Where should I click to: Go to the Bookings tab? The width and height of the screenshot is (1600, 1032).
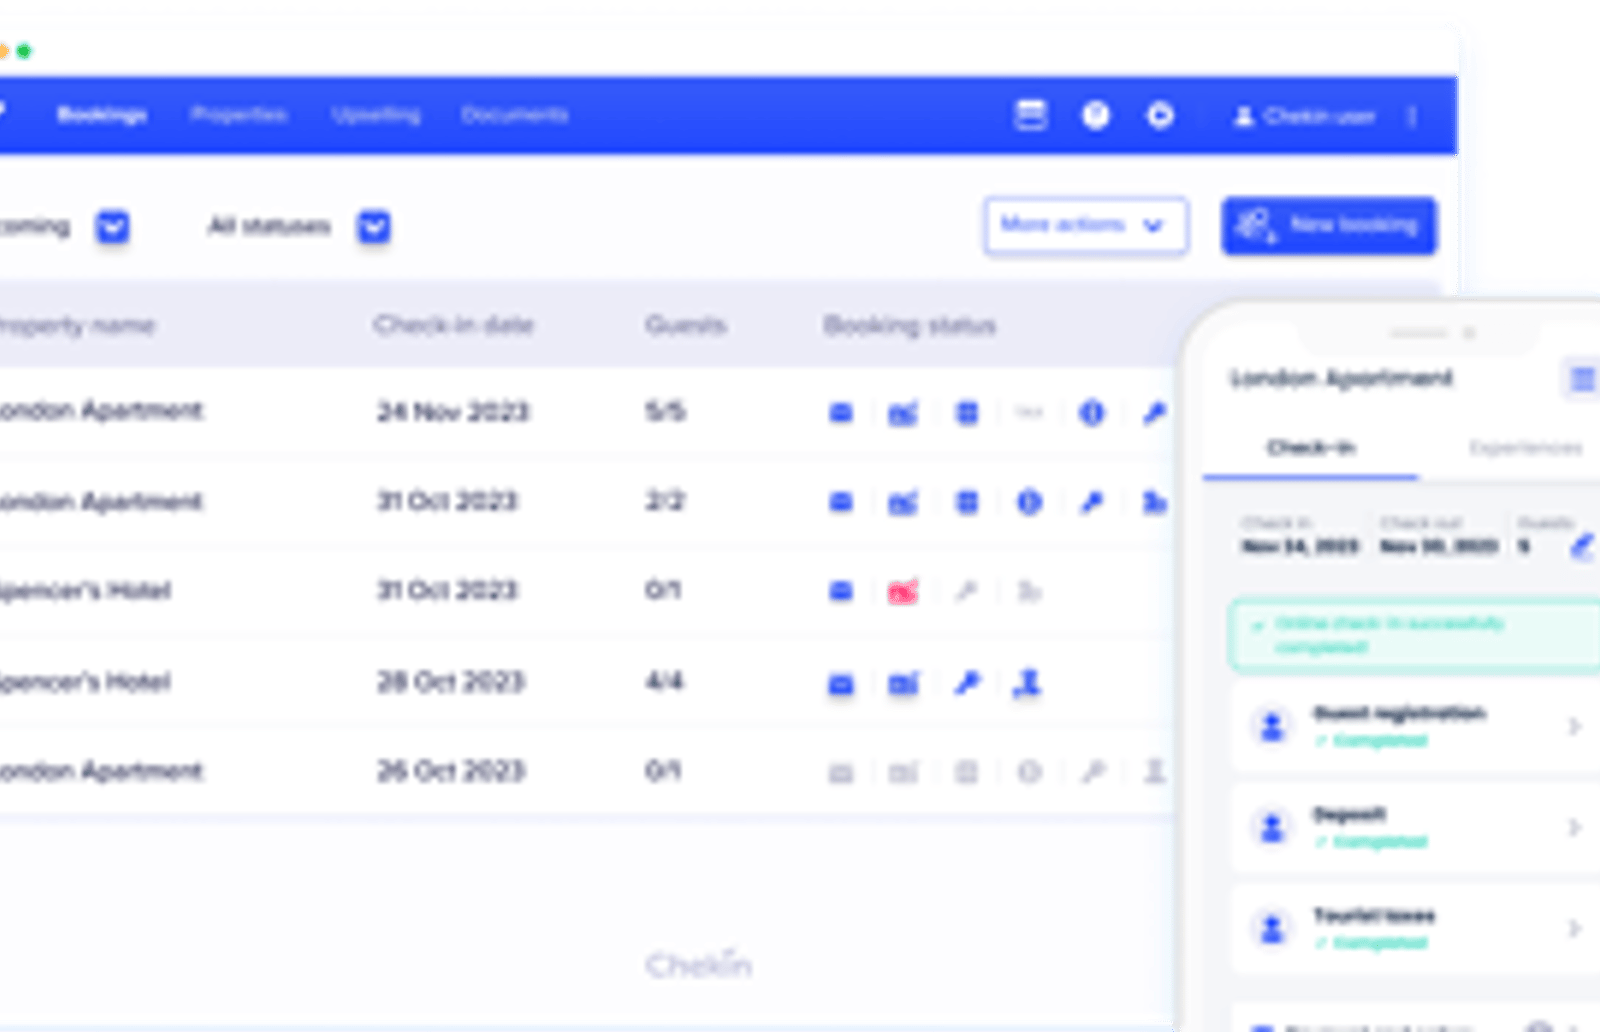click(x=102, y=115)
